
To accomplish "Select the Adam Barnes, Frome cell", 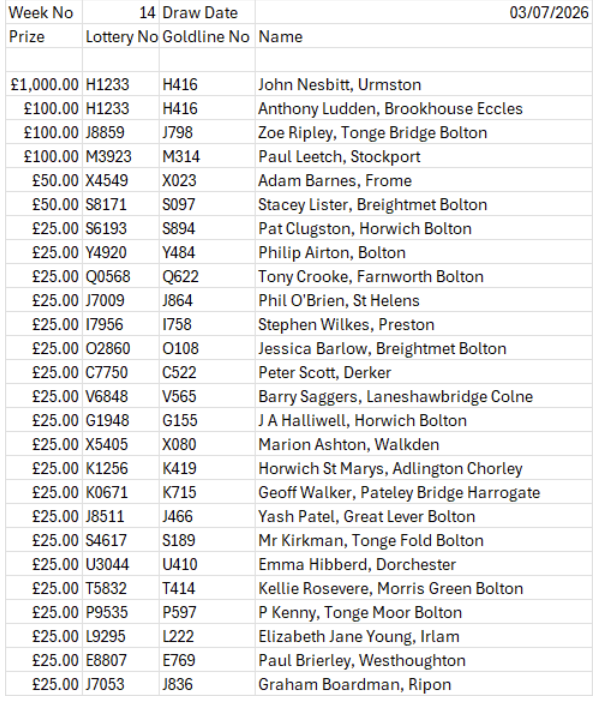I will [423, 180].
